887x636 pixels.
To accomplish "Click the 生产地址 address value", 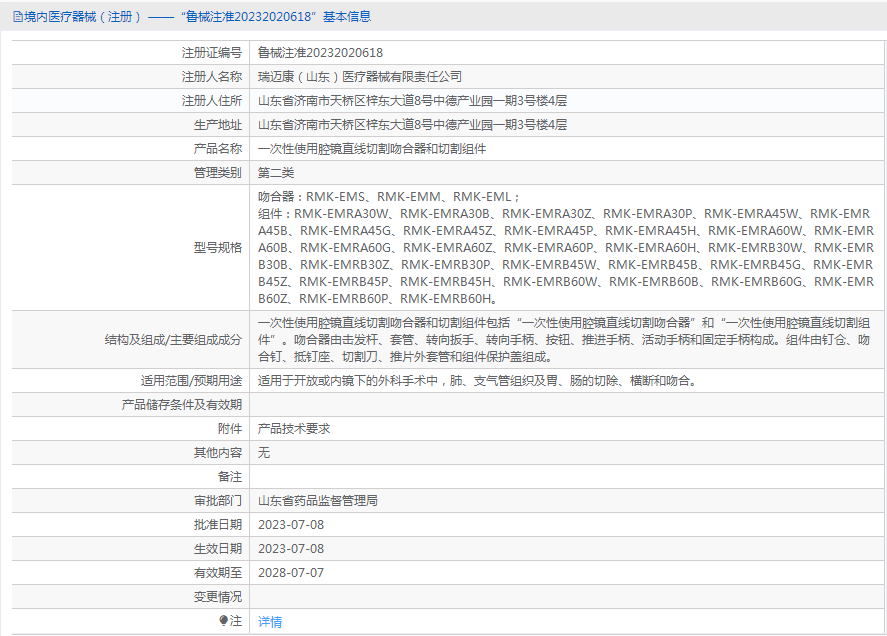I will tap(412, 124).
